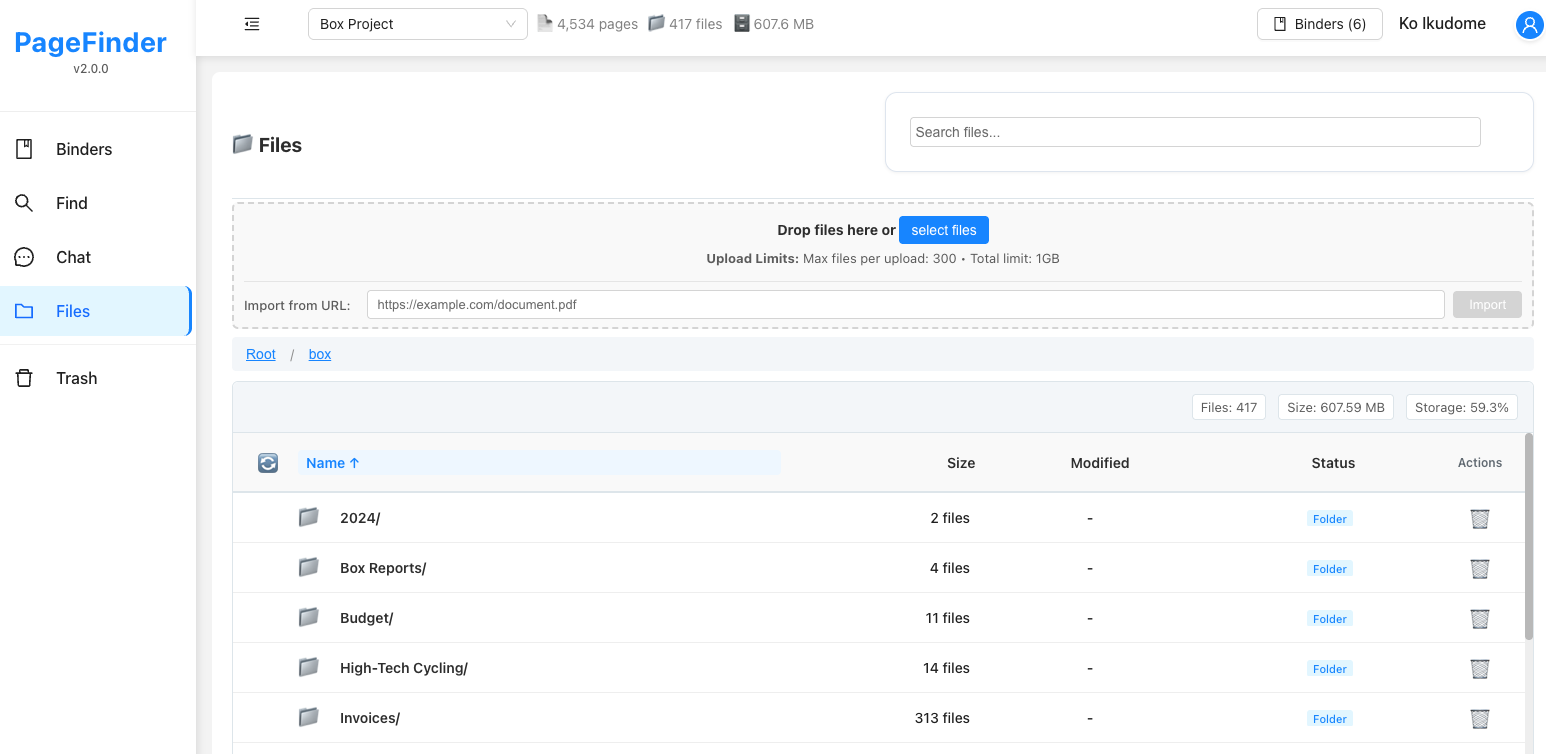The image size is (1546, 754).
Task: Click the user avatar icon
Action: (1529, 25)
